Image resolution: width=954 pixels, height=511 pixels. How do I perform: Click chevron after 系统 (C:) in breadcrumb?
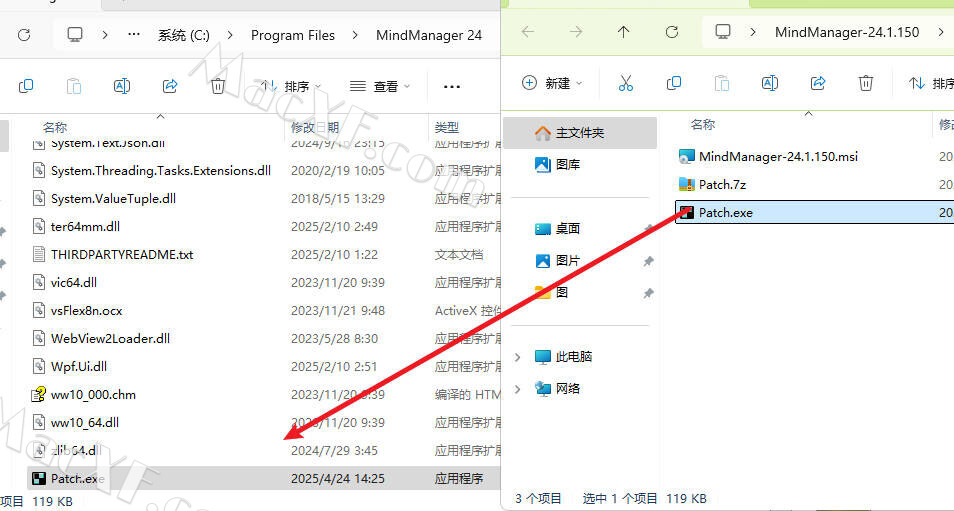pos(230,35)
